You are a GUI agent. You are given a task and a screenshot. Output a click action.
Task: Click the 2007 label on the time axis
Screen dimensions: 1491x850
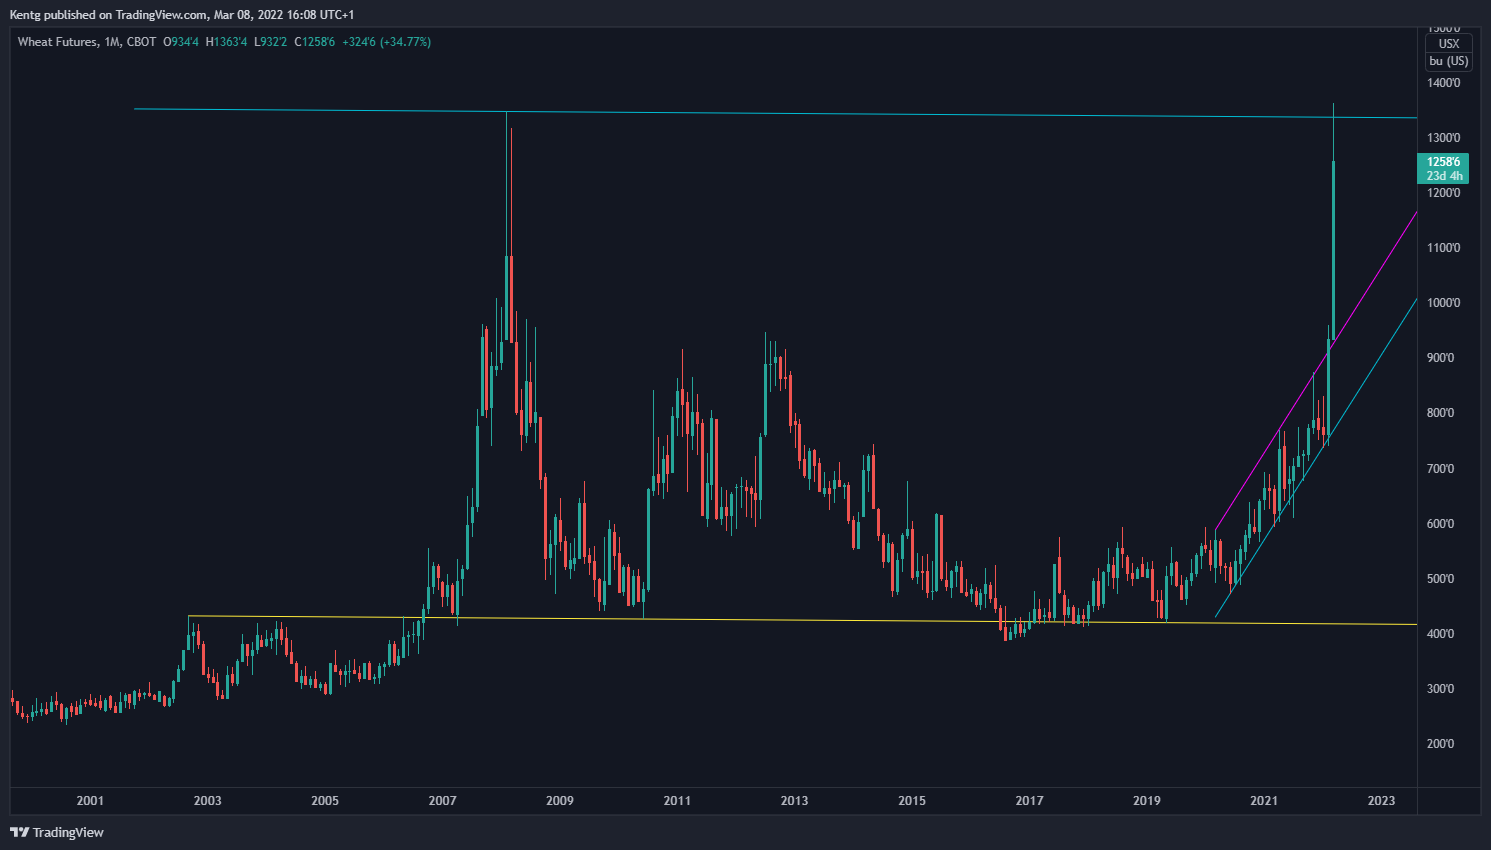pos(442,800)
